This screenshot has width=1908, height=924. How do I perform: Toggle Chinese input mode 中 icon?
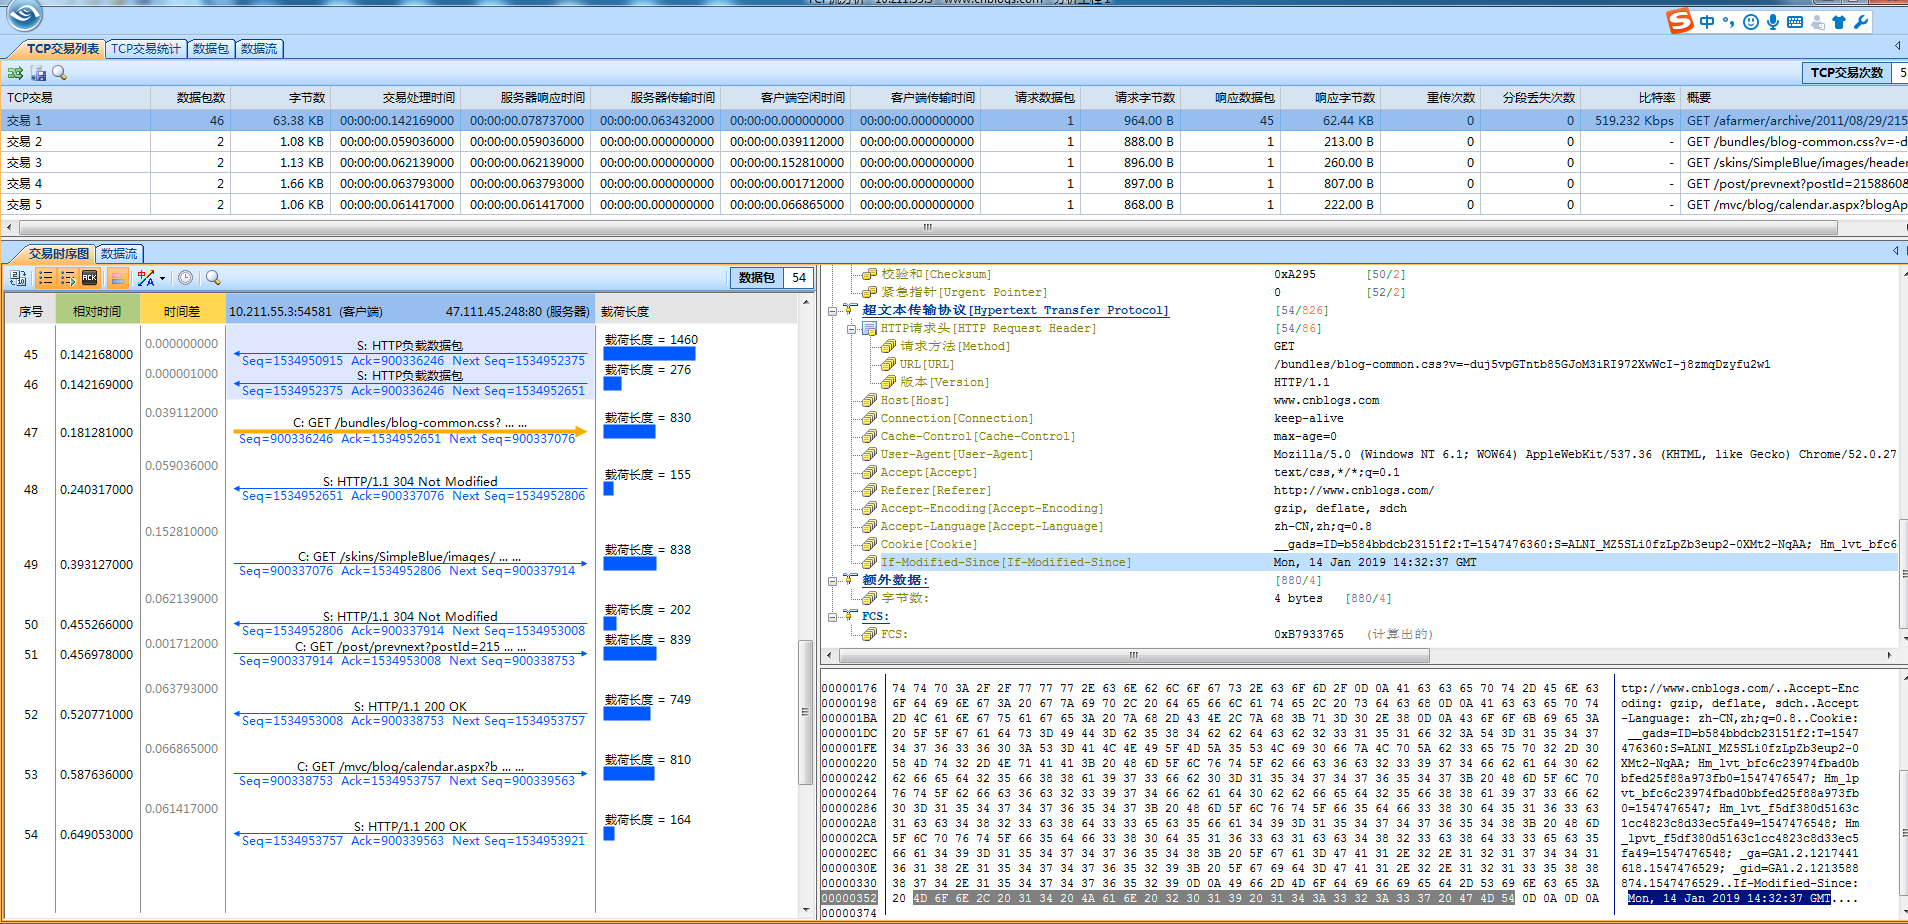(x=1707, y=22)
